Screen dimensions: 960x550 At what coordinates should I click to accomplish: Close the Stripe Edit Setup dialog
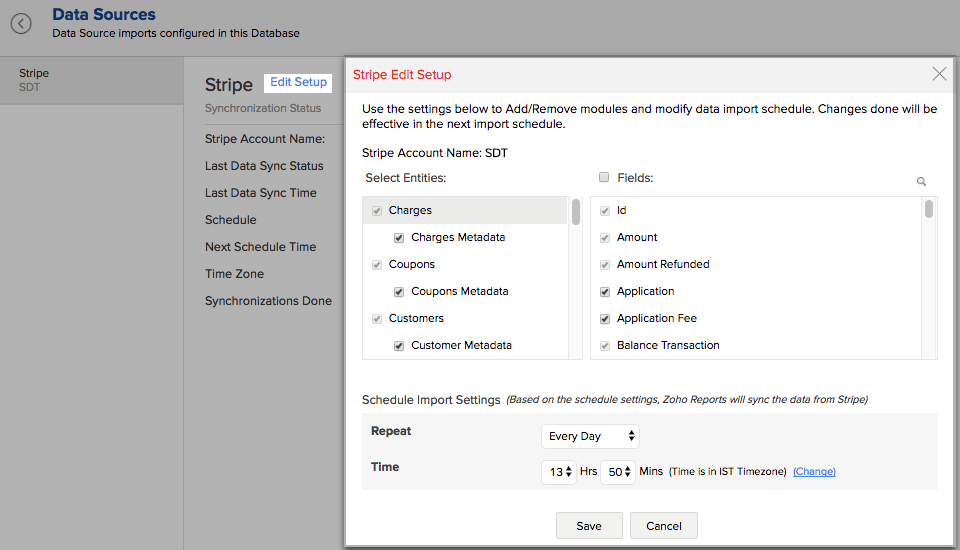939,74
